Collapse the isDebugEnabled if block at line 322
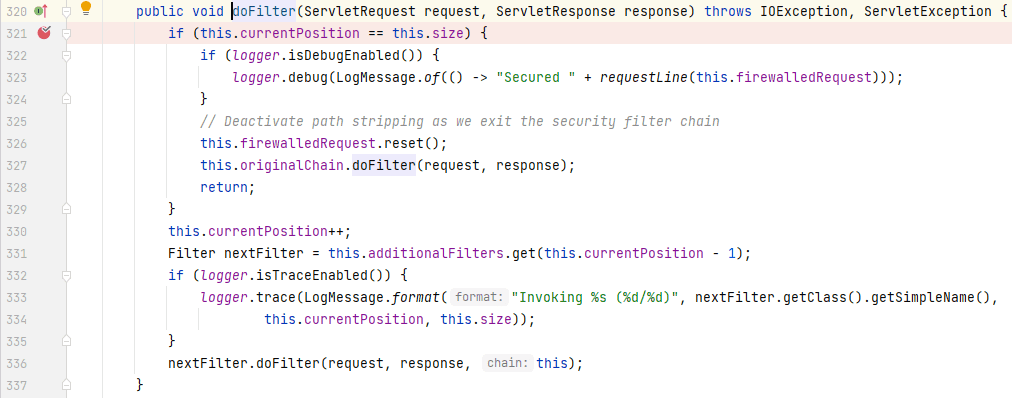This screenshot has height=398, width=1012. point(66,55)
